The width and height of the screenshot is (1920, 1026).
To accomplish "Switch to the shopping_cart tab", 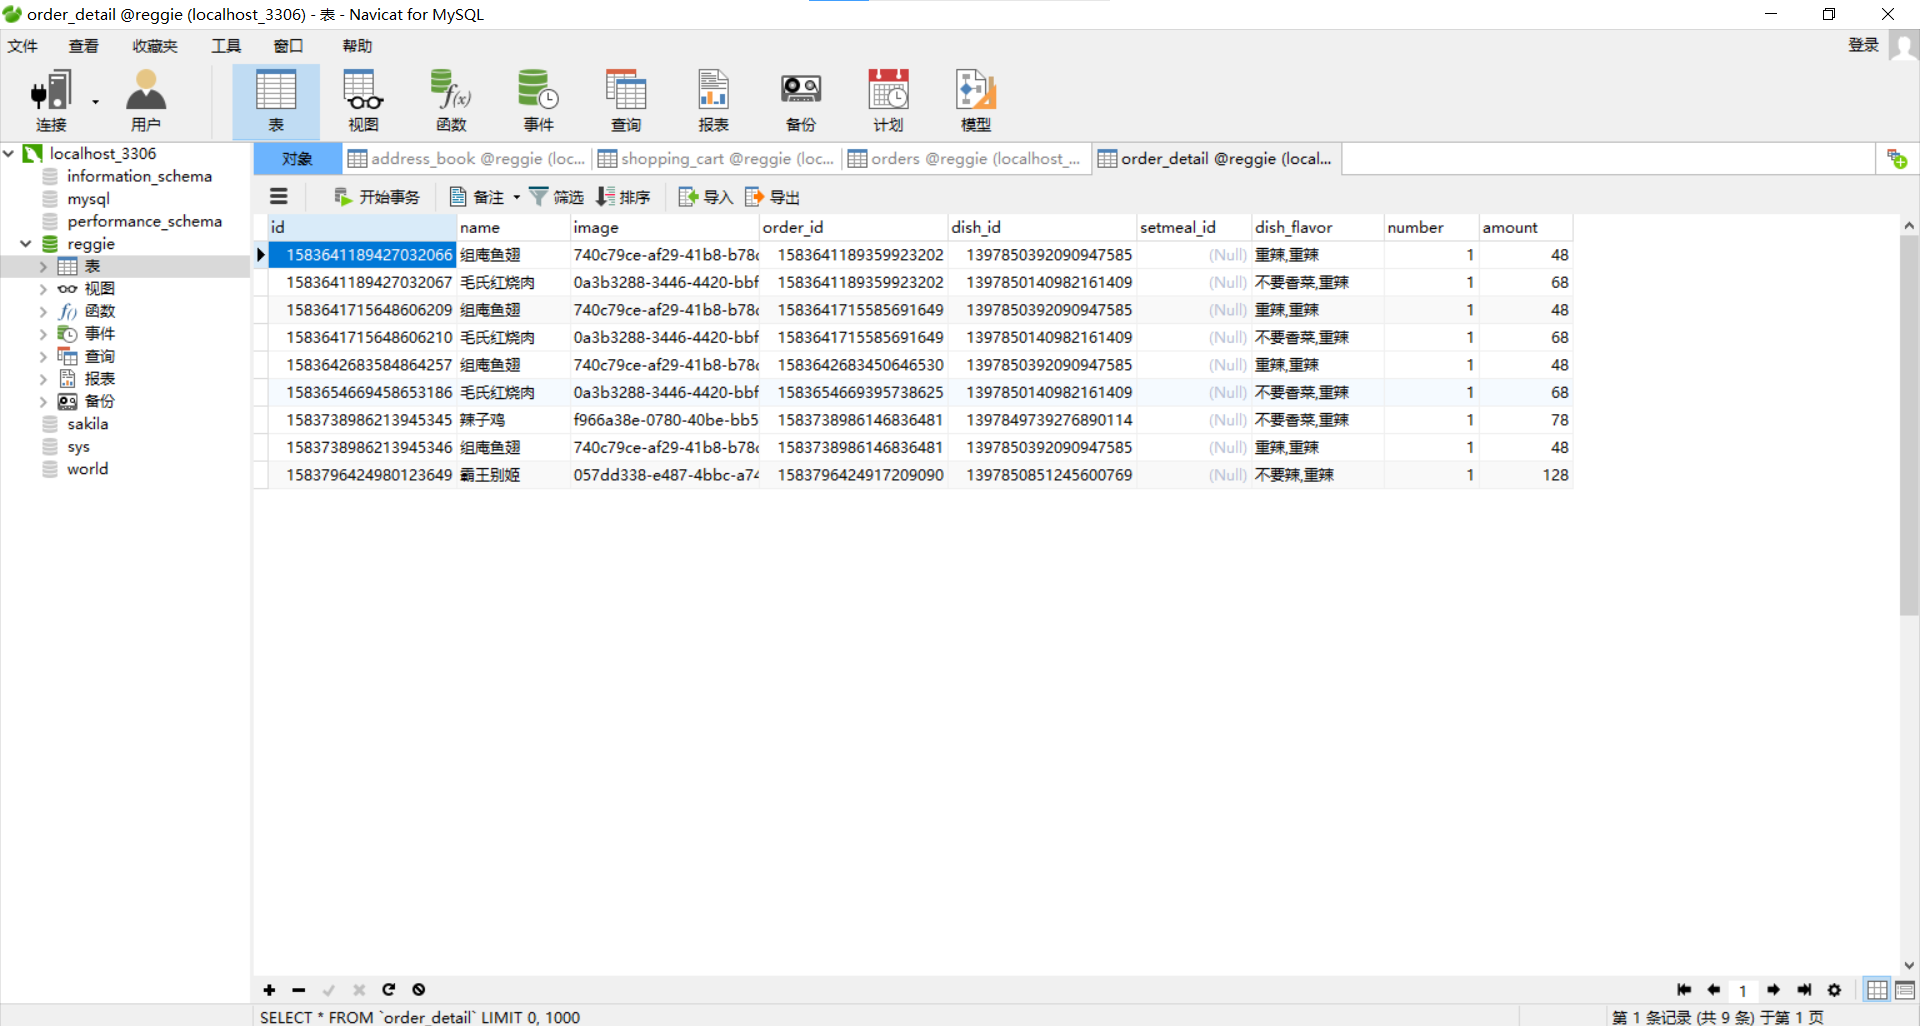I will coord(717,159).
